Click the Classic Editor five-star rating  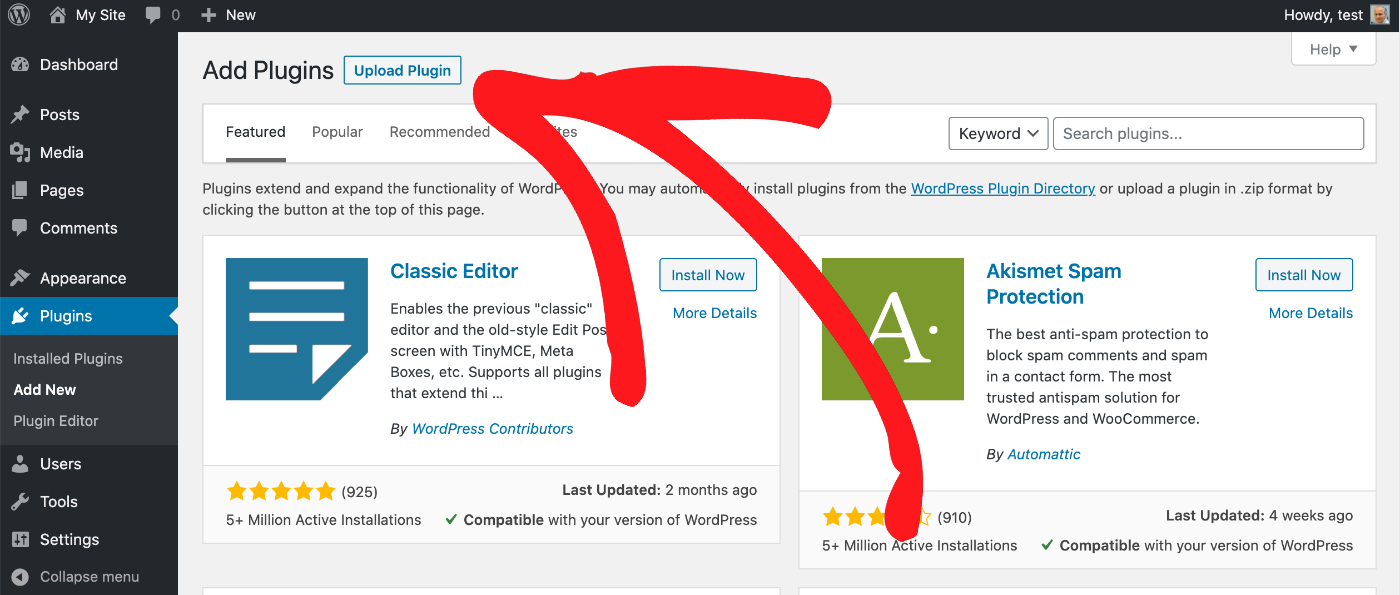tap(281, 491)
